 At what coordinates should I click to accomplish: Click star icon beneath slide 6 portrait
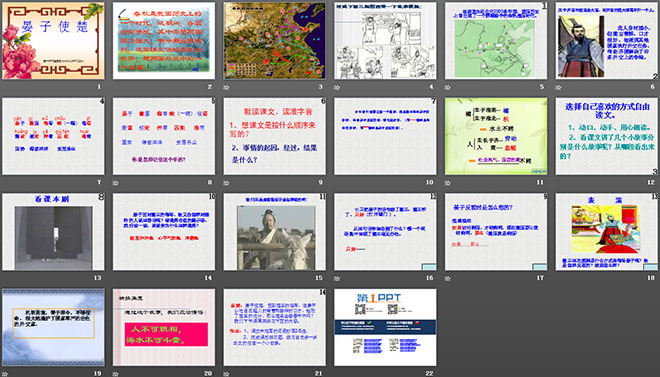[x=559, y=88]
